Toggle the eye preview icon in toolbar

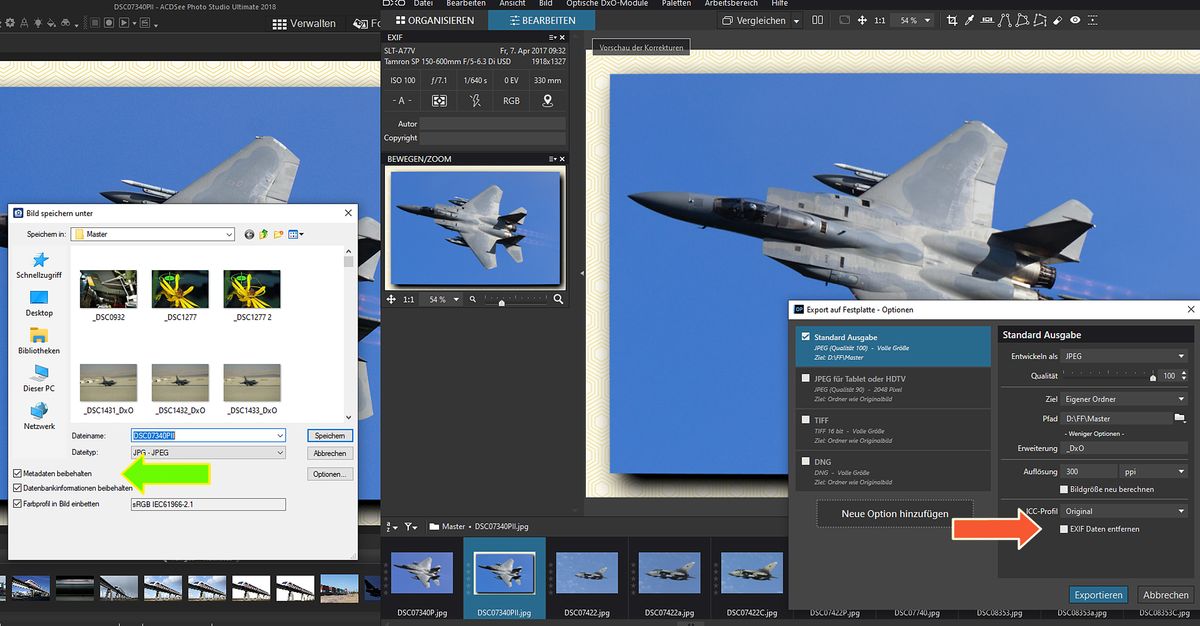point(1076,20)
